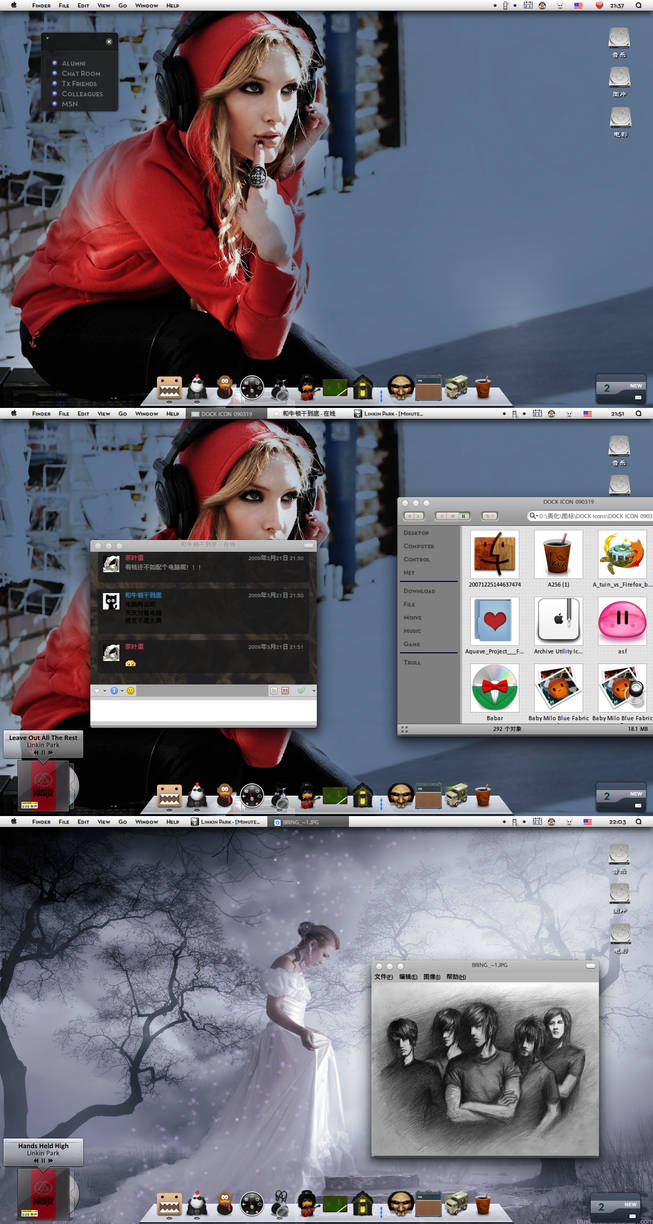Click green checkmark icon in chat toolbar
This screenshot has height=1224, width=653.
pos(300,691)
